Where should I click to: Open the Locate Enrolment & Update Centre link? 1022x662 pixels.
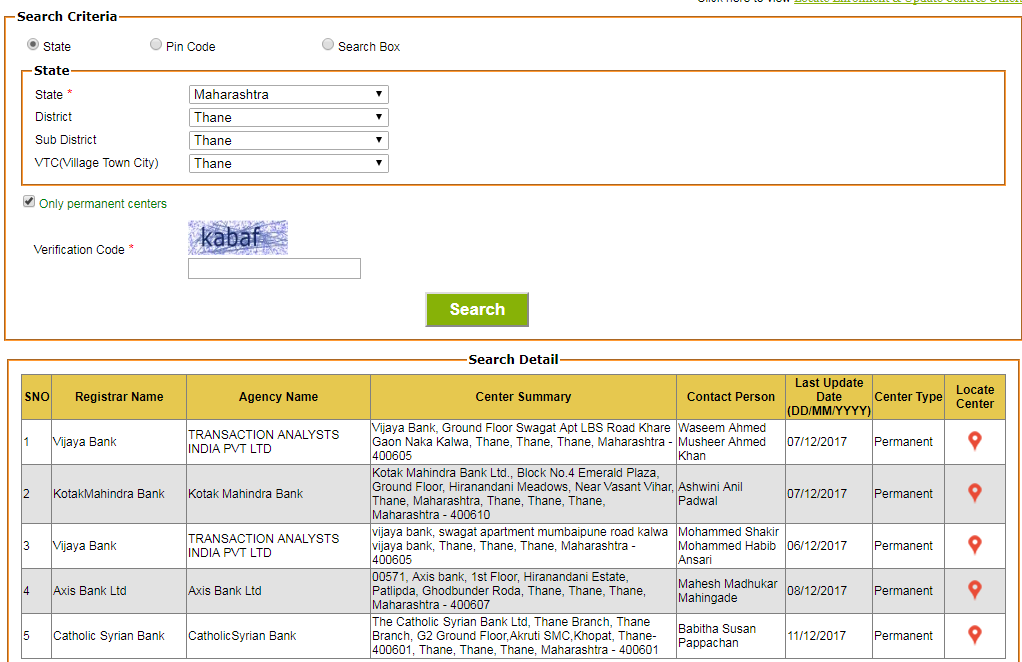[903, 3]
